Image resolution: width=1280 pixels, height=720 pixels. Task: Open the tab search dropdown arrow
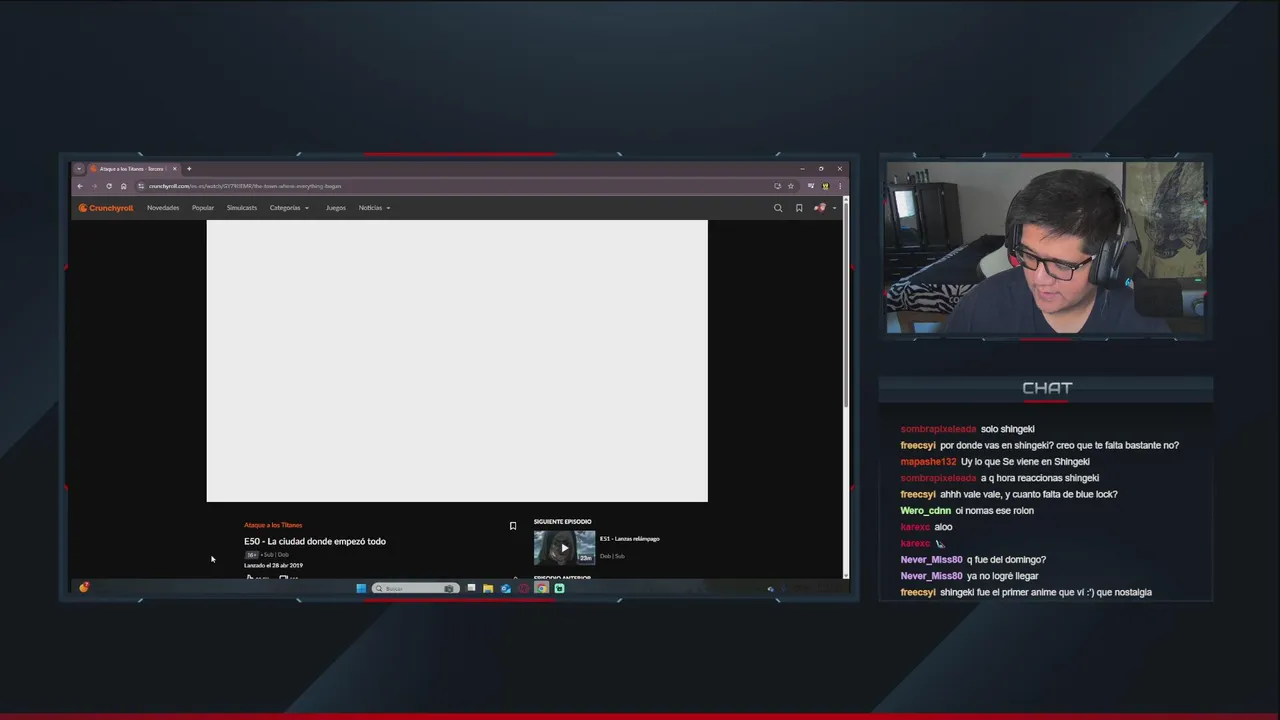pyautogui.click(x=79, y=169)
